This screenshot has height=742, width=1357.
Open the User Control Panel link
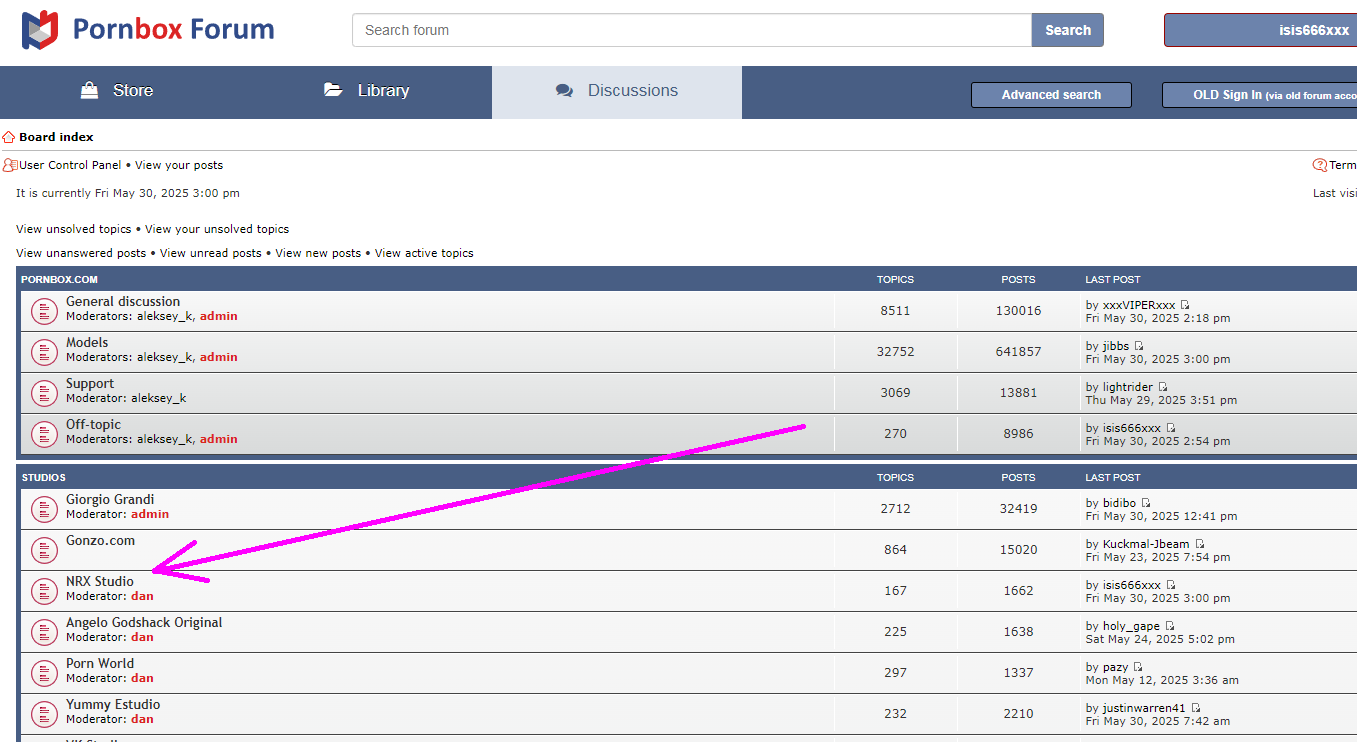(70, 165)
